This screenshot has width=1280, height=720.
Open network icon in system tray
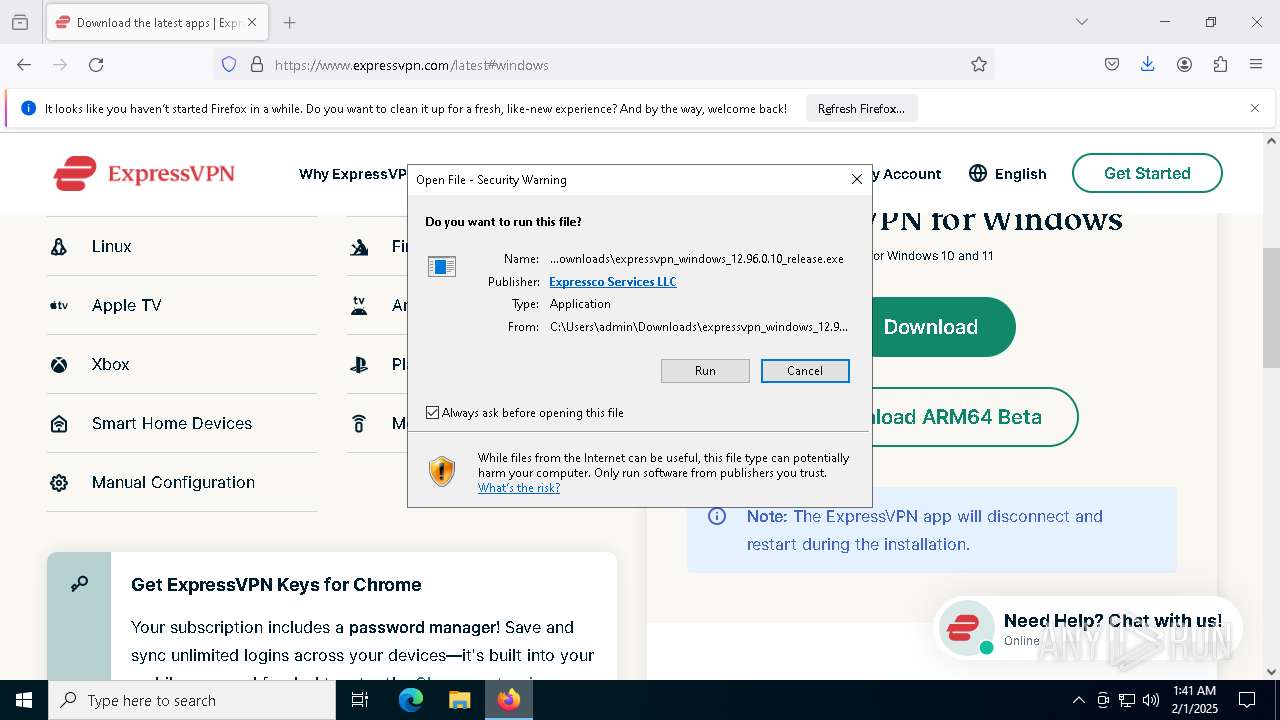1127,700
